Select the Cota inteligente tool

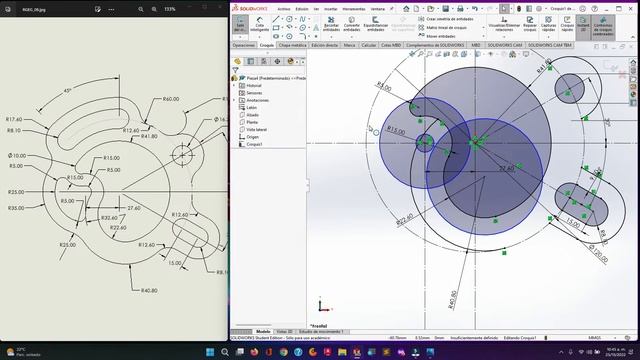(x=260, y=24)
